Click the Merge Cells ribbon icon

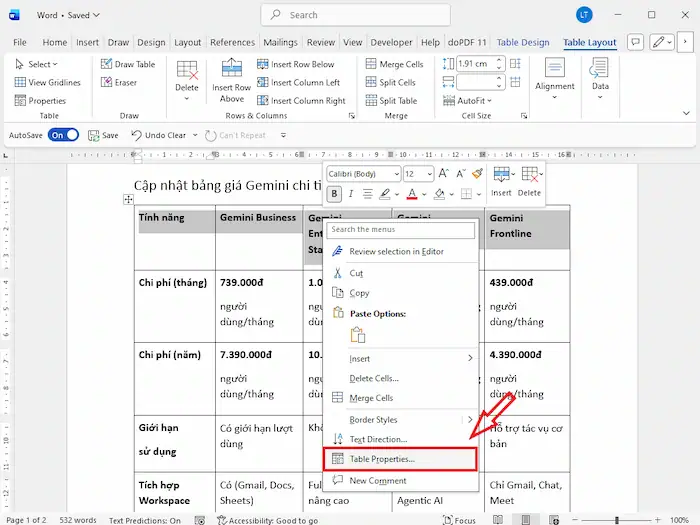(367, 65)
